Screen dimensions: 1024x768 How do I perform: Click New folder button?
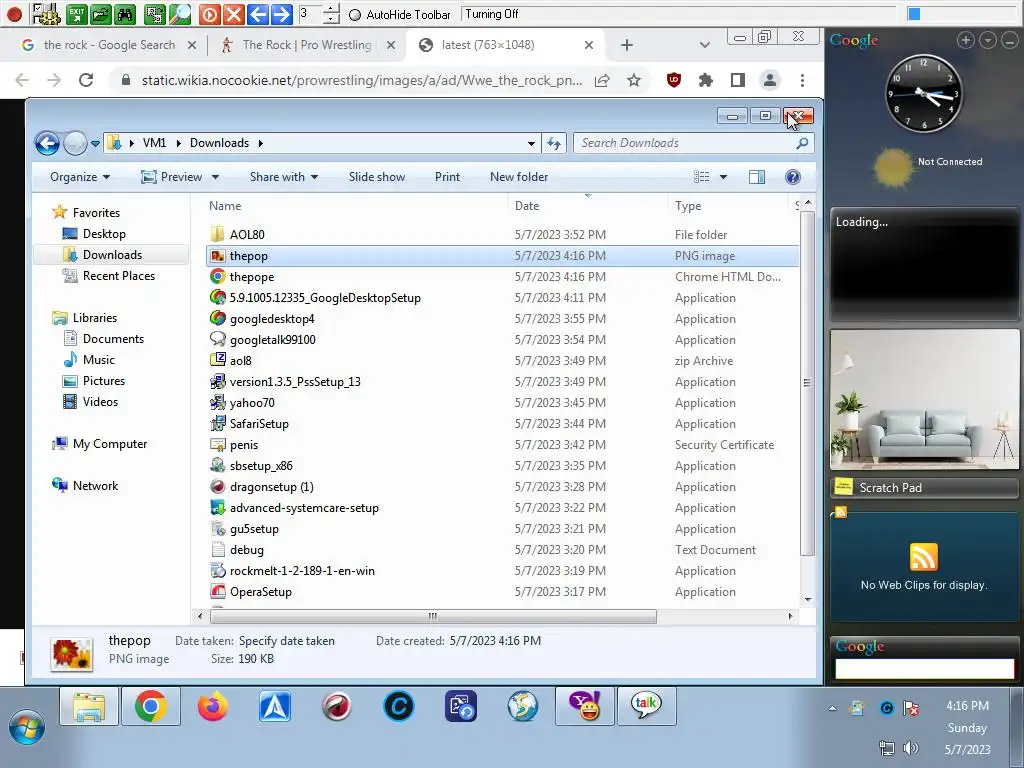pos(519,177)
